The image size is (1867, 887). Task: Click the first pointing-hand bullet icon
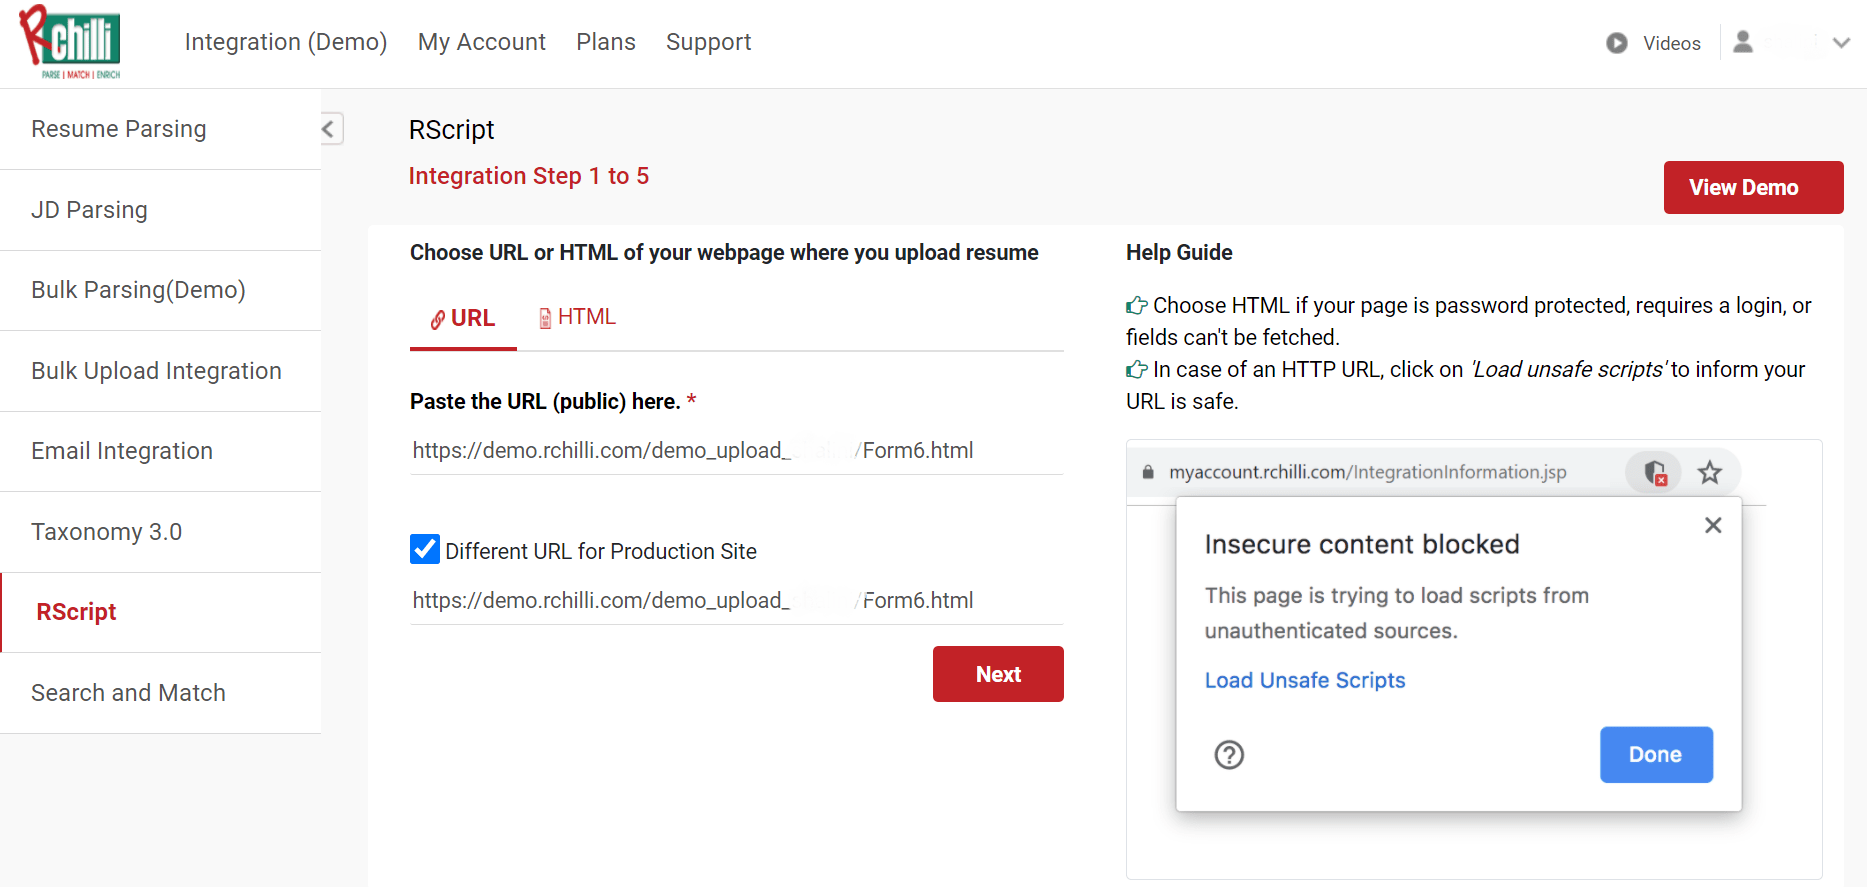tap(1137, 305)
